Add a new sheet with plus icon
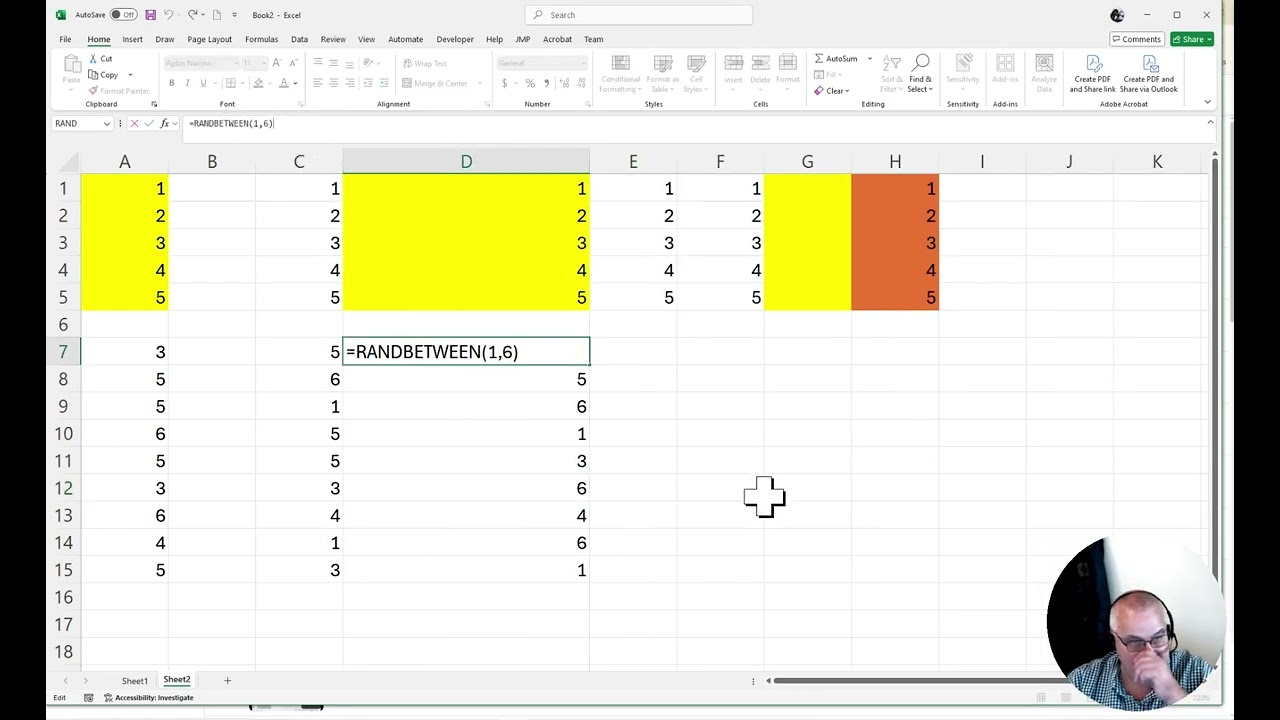The width and height of the screenshot is (1280, 720). pyautogui.click(x=227, y=681)
